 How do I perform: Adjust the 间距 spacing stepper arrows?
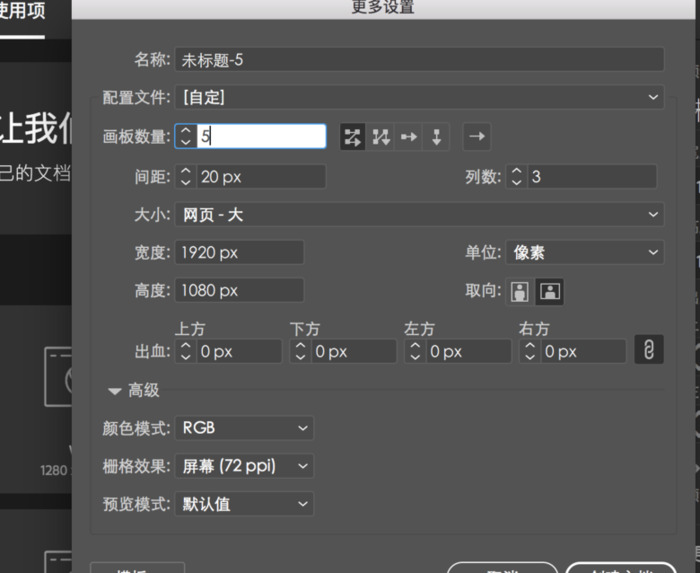click(186, 177)
